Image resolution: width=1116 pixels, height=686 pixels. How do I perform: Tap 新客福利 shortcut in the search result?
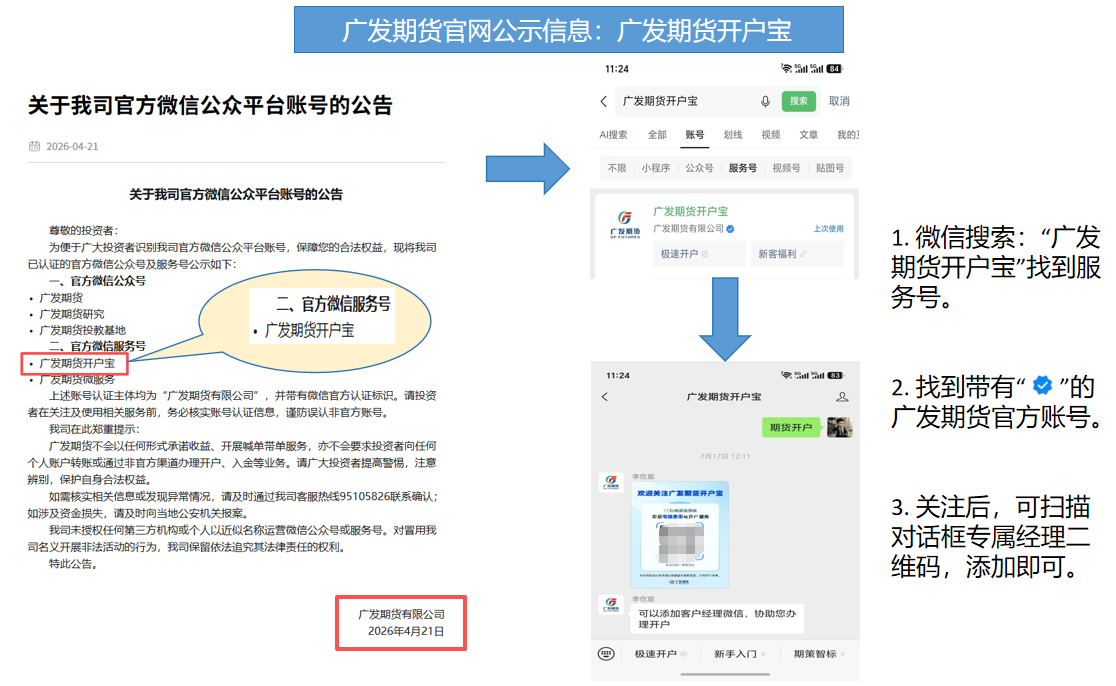tap(797, 253)
